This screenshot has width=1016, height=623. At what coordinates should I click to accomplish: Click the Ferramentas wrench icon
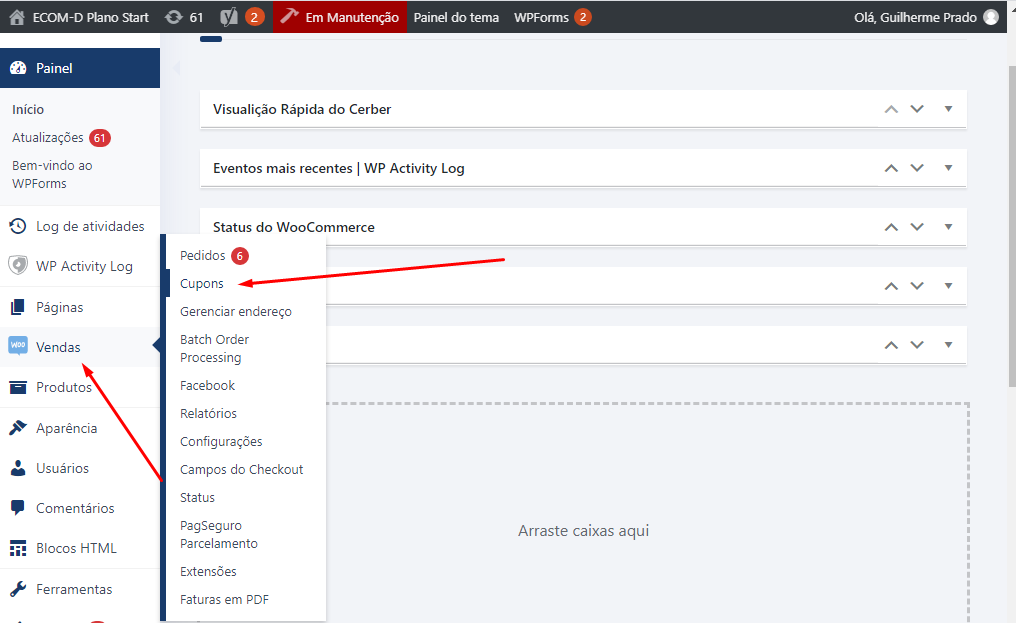click(18, 589)
